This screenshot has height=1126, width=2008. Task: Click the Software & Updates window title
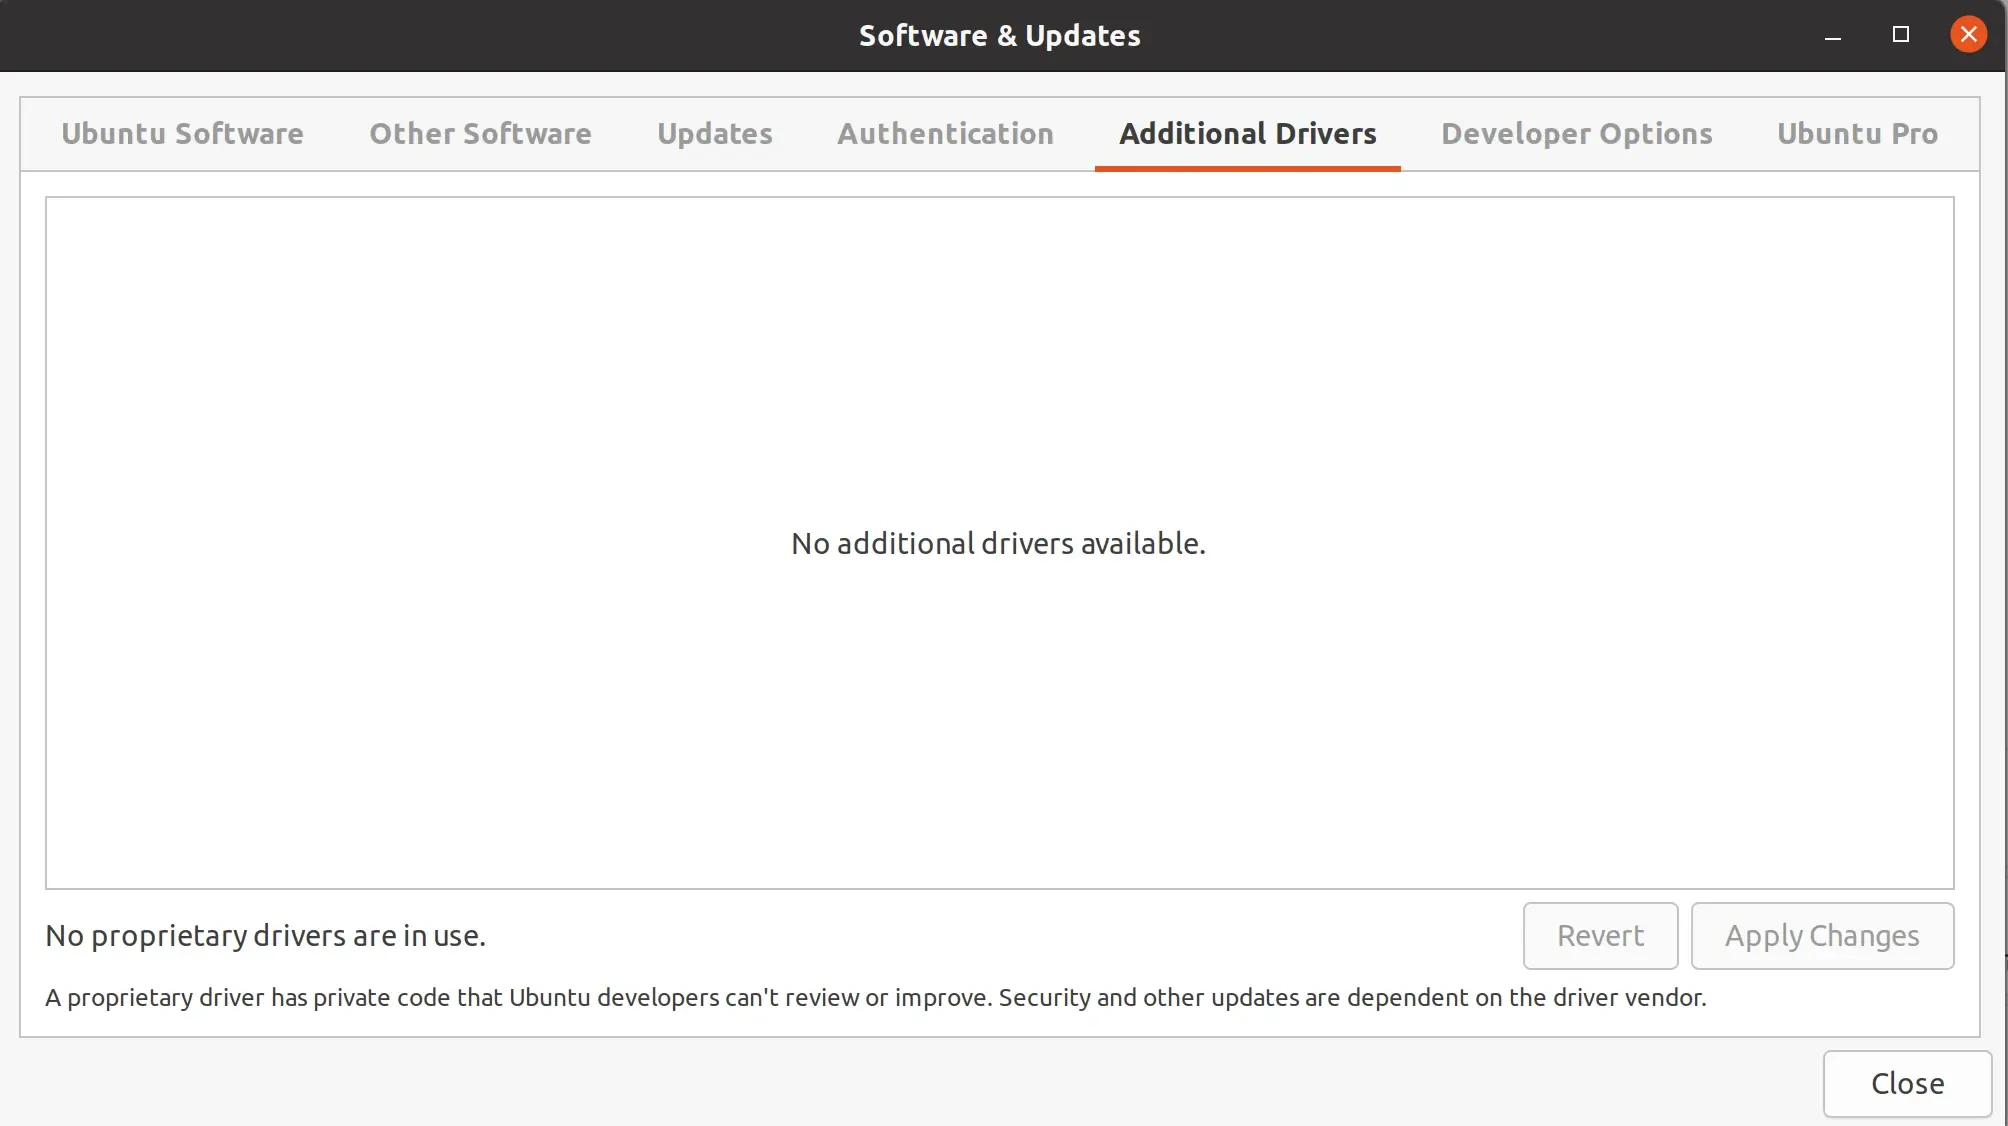(x=999, y=36)
